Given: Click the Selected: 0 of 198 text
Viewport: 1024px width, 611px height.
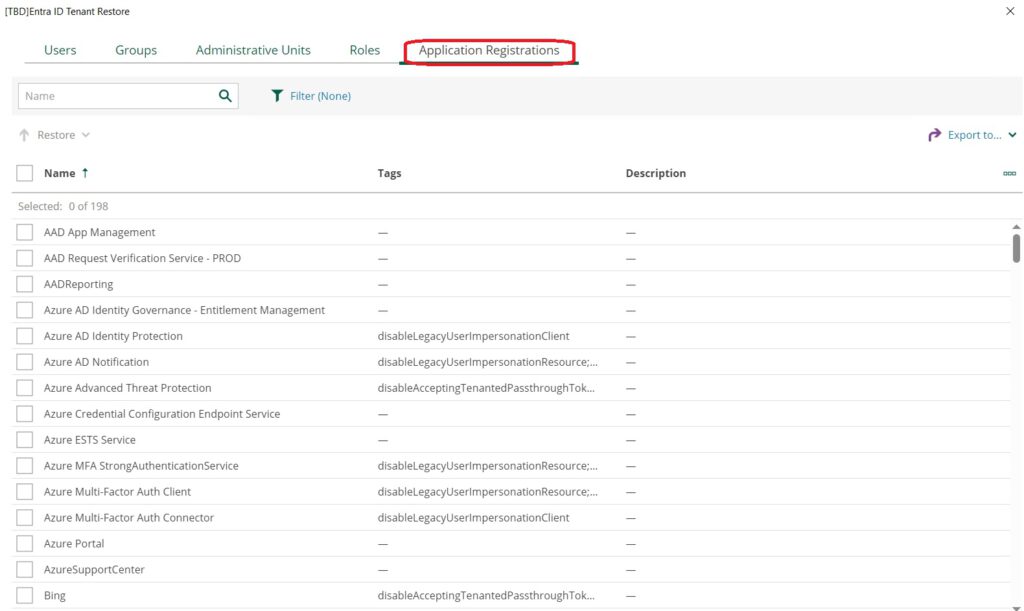Looking at the screenshot, I should click(63, 206).
